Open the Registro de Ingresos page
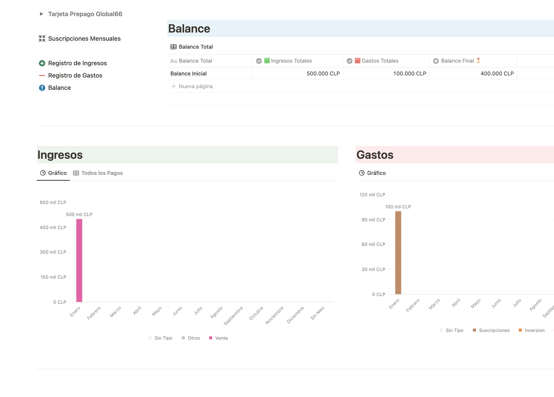 pyautogui.click(x=77, y=63)
